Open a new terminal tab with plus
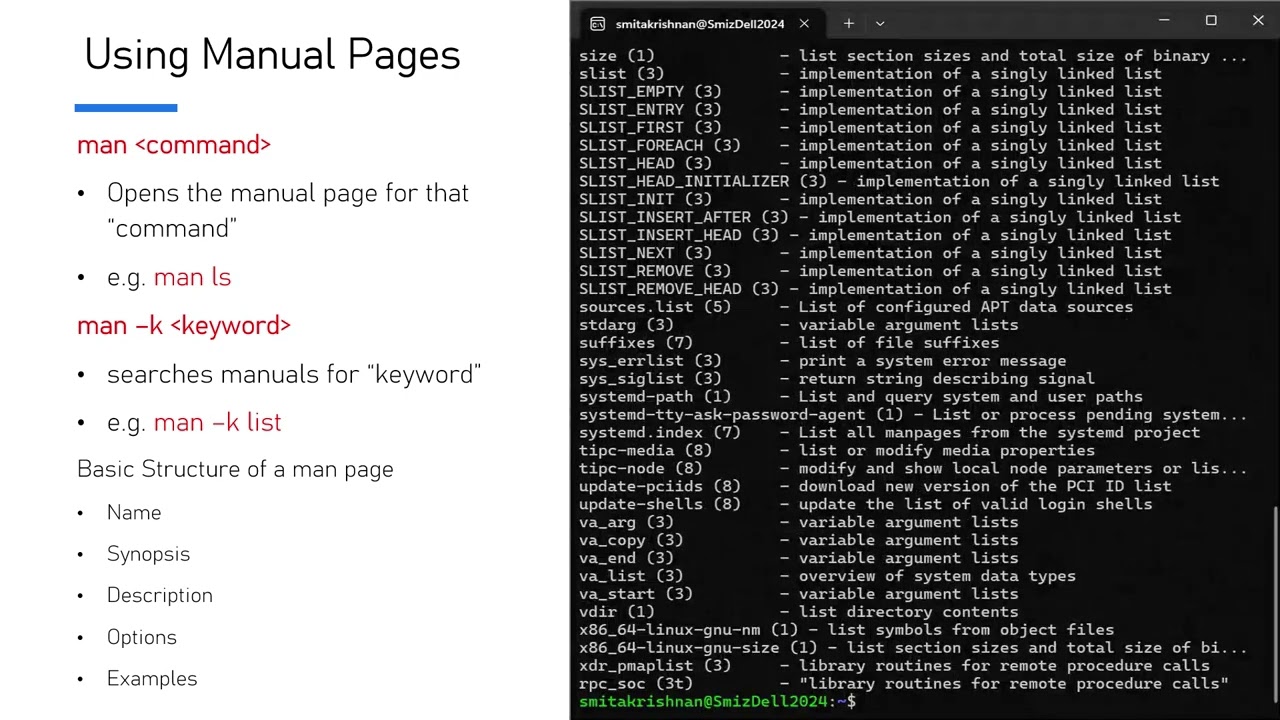This screenshot has width=1280, height=720. click(848, 23)
